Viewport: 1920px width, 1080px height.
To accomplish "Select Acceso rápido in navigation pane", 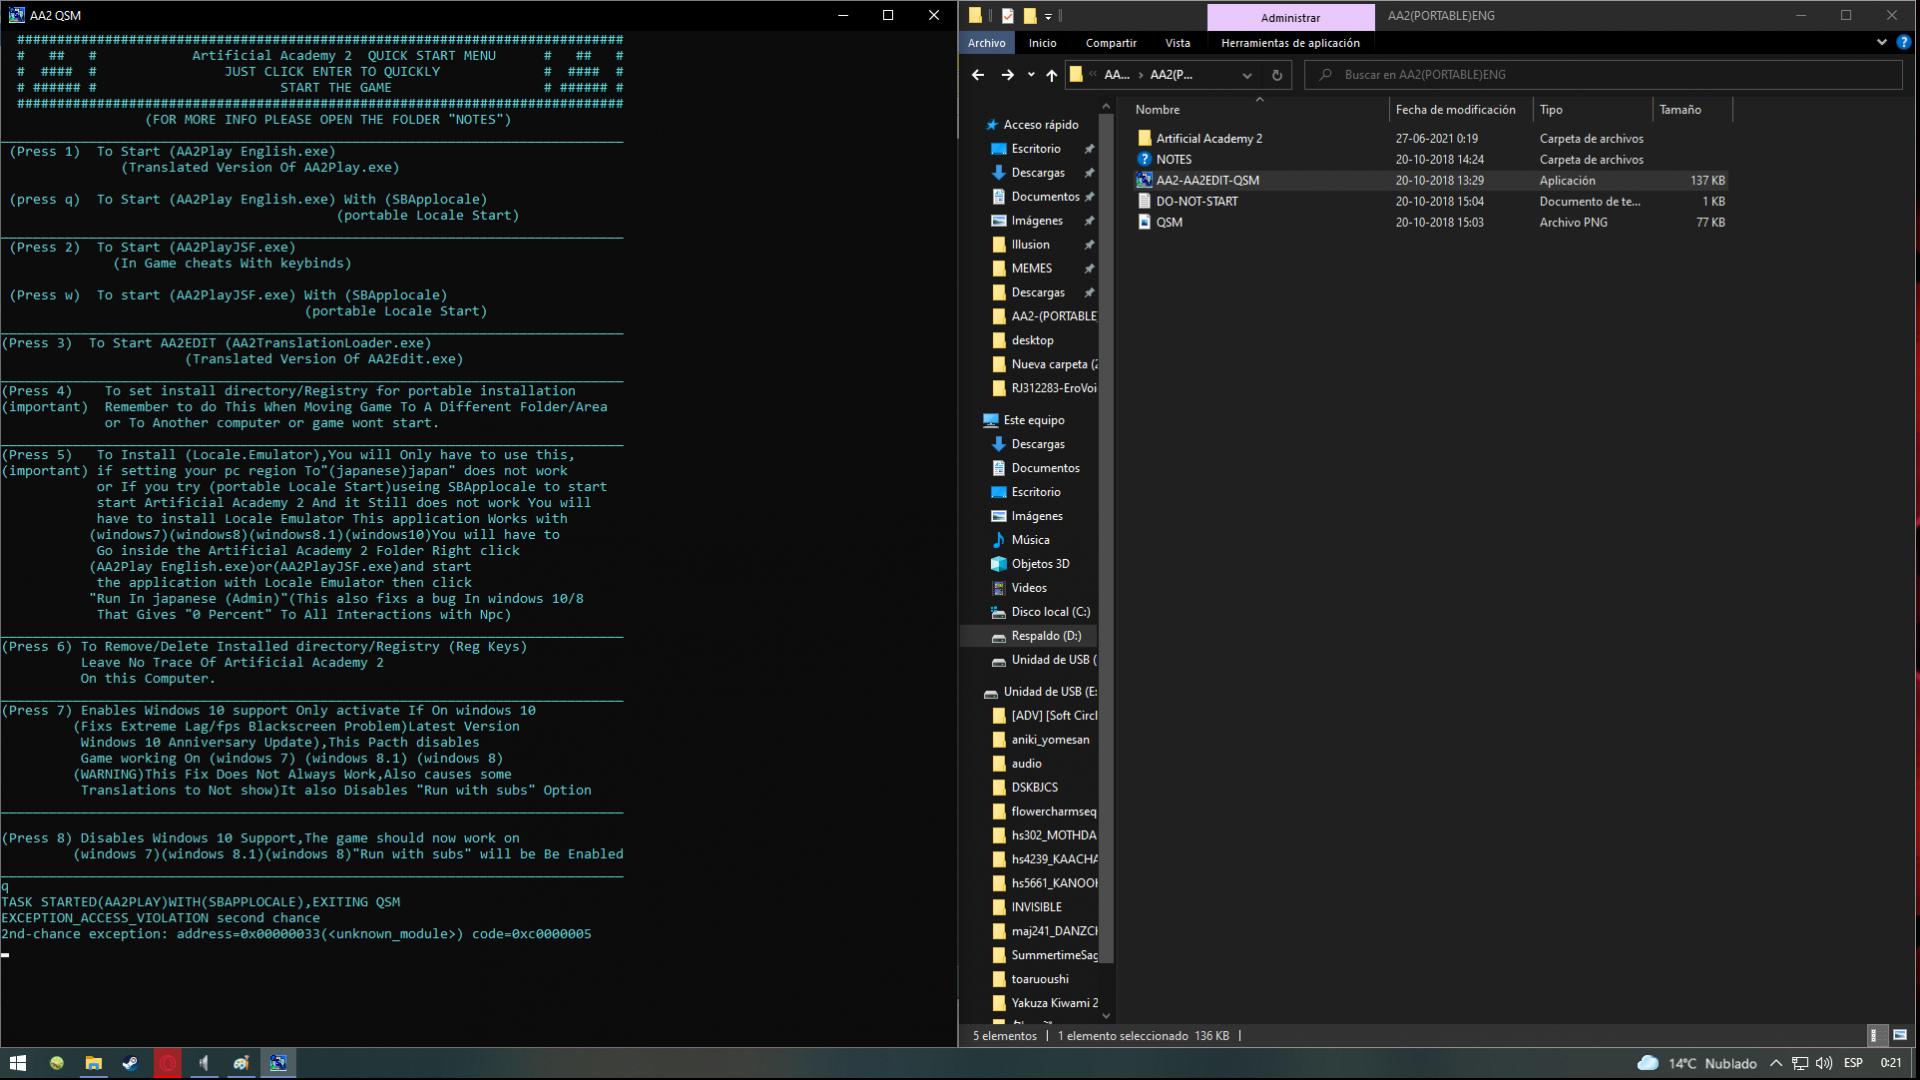I will click(1040, 125).
